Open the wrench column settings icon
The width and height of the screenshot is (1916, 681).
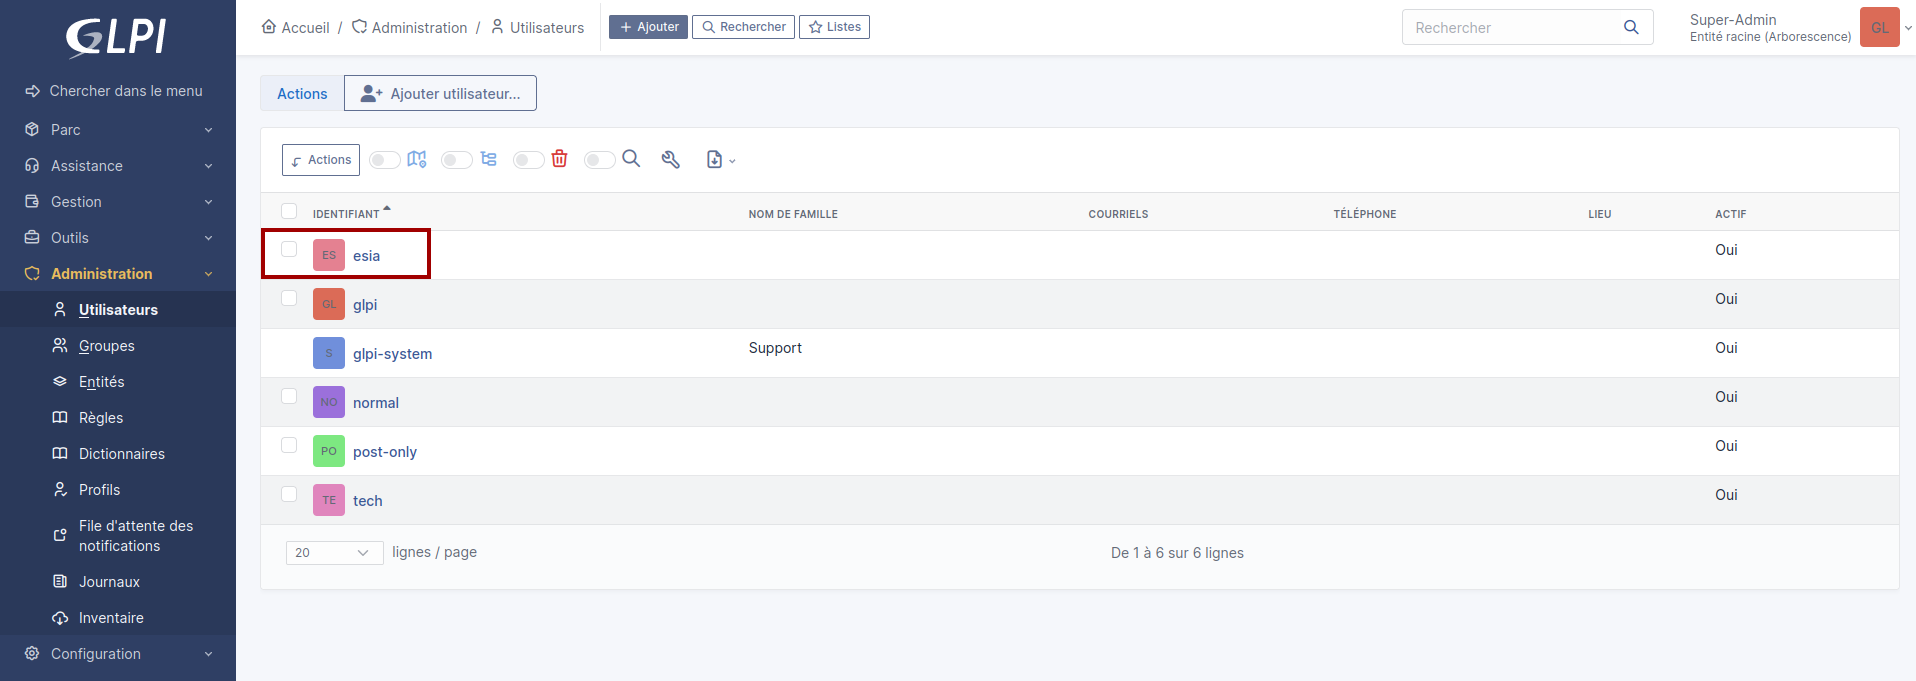click(671, 160)
